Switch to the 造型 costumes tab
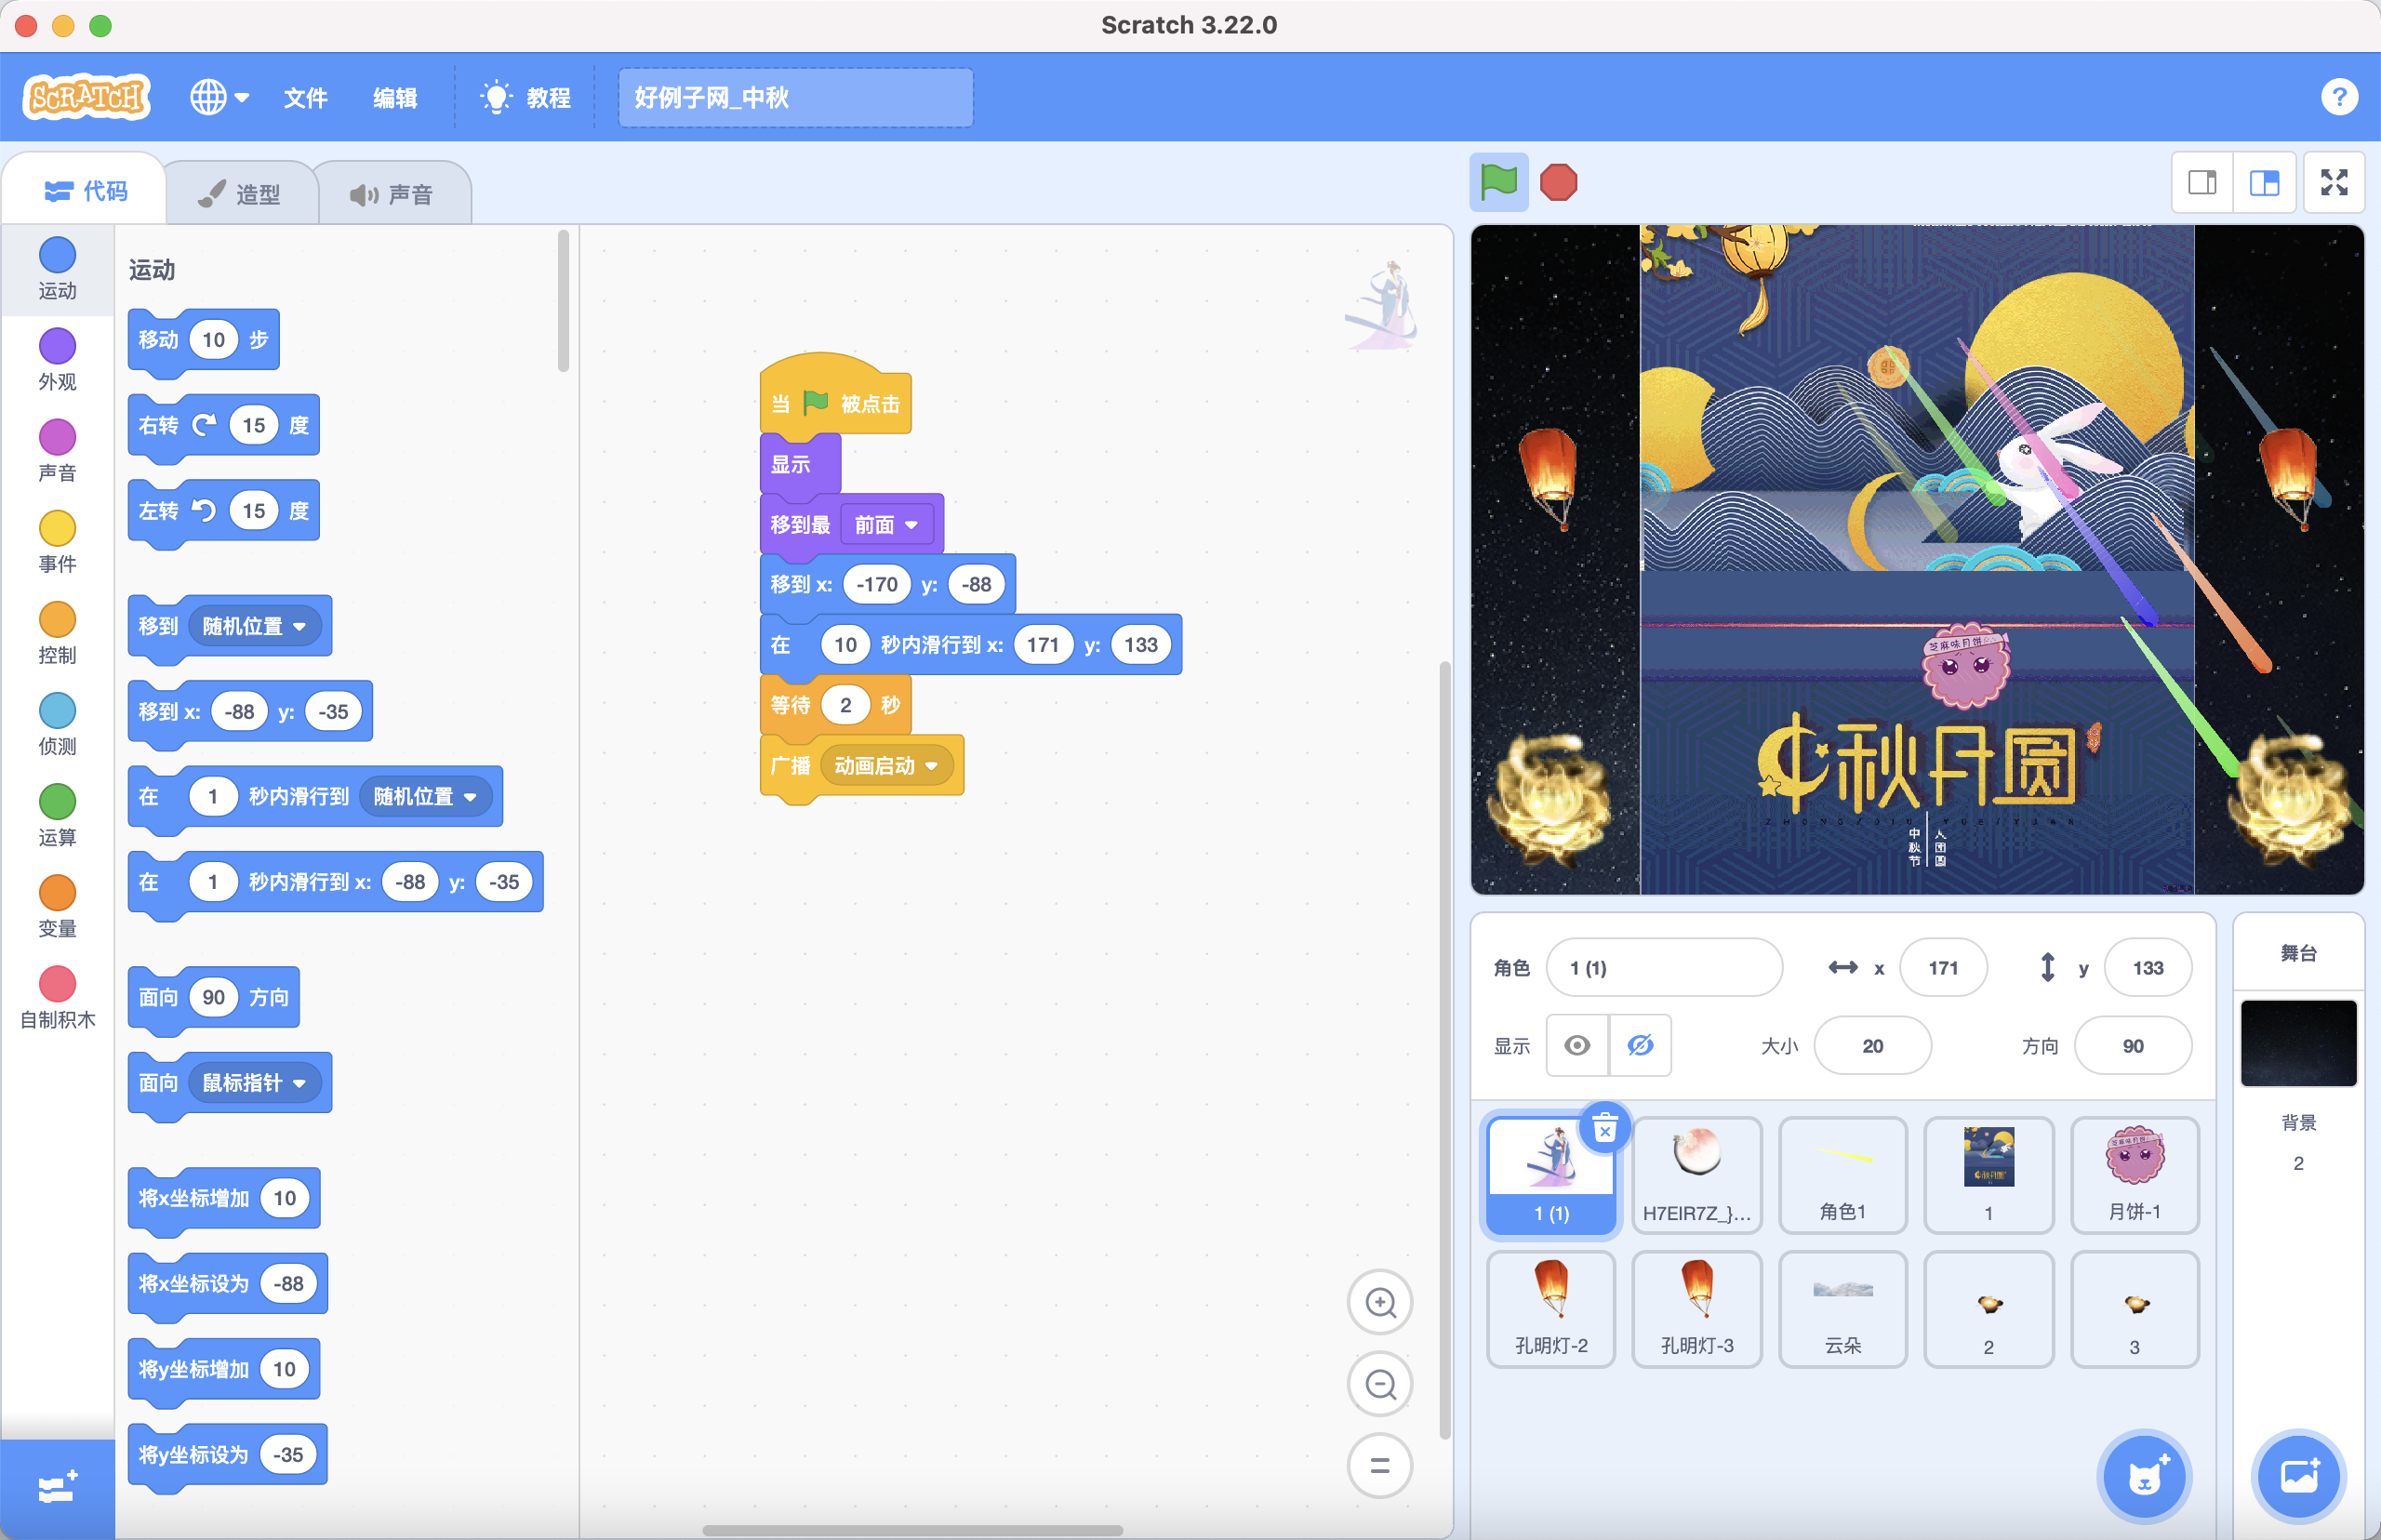 (x=240, y=193)
